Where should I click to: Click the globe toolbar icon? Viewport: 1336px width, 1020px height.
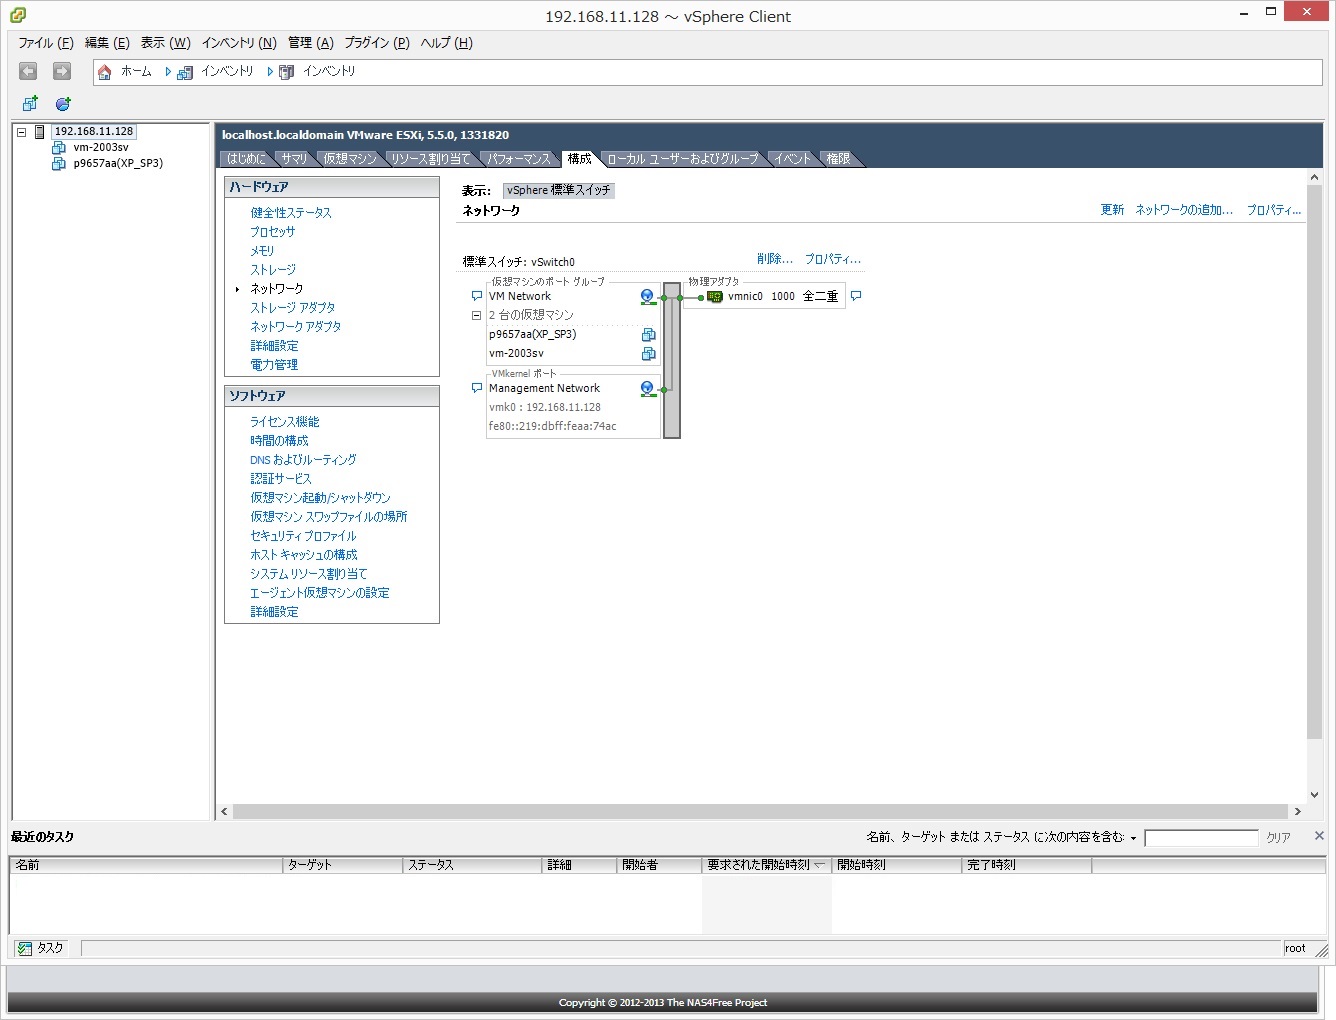tap(63, 104)
